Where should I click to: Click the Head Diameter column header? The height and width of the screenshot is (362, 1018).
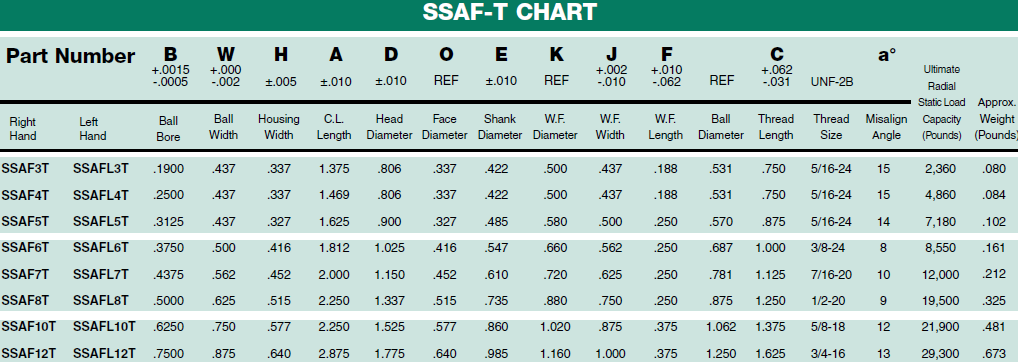(x=390, y=127)
